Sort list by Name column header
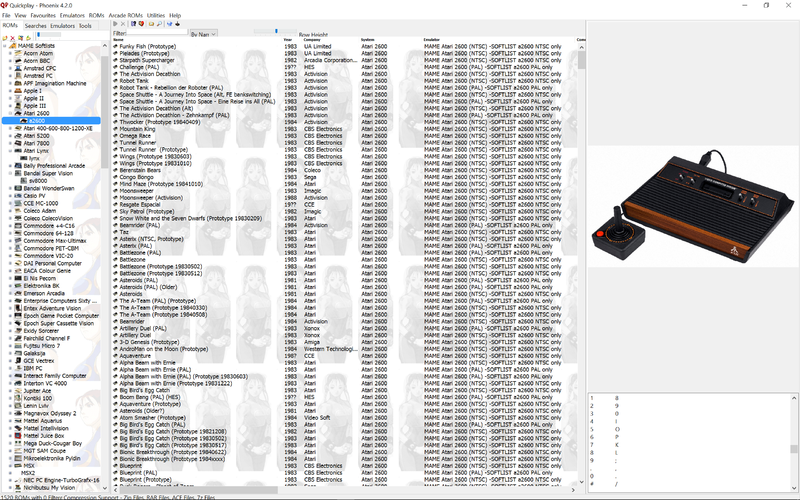 click(x=118, y=40)
